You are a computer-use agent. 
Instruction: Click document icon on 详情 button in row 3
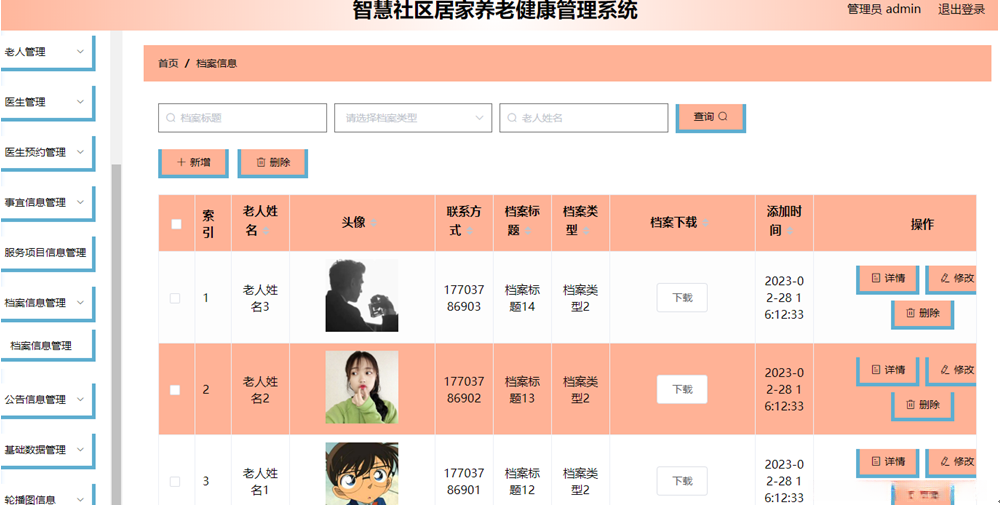click(x=876, y=461)
